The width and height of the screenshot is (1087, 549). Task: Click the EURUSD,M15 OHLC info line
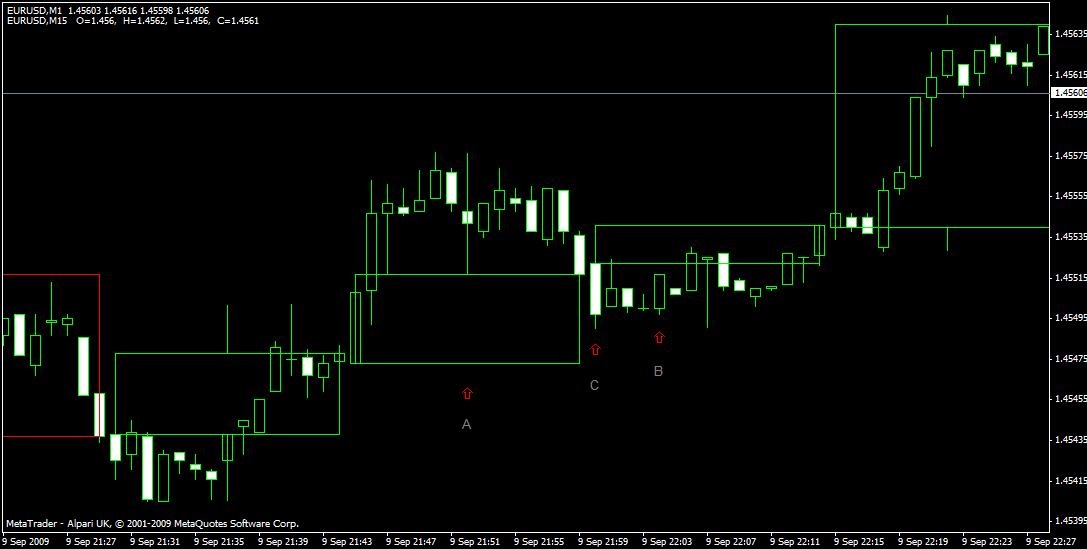pyautogui.click(x=132, y=21)
